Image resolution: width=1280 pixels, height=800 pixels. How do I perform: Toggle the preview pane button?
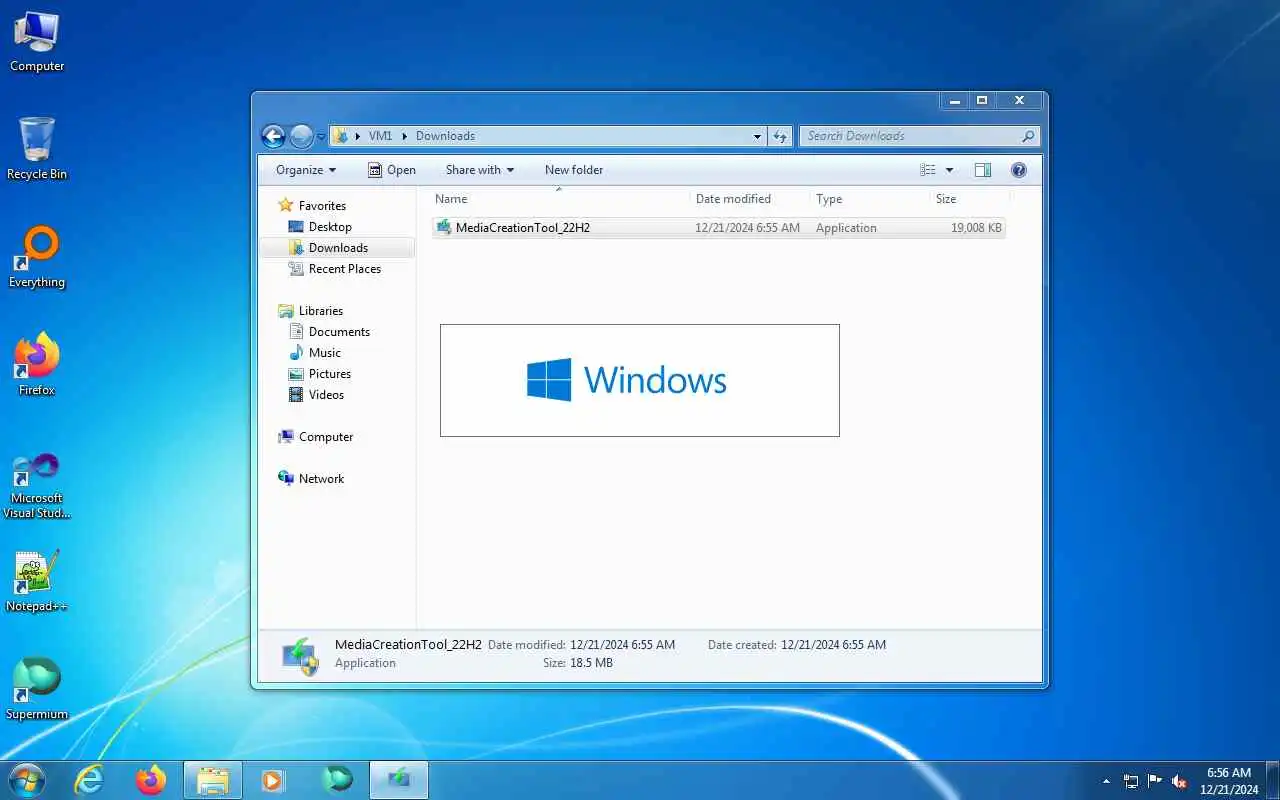pyautogui.click(x=983, y=170)
